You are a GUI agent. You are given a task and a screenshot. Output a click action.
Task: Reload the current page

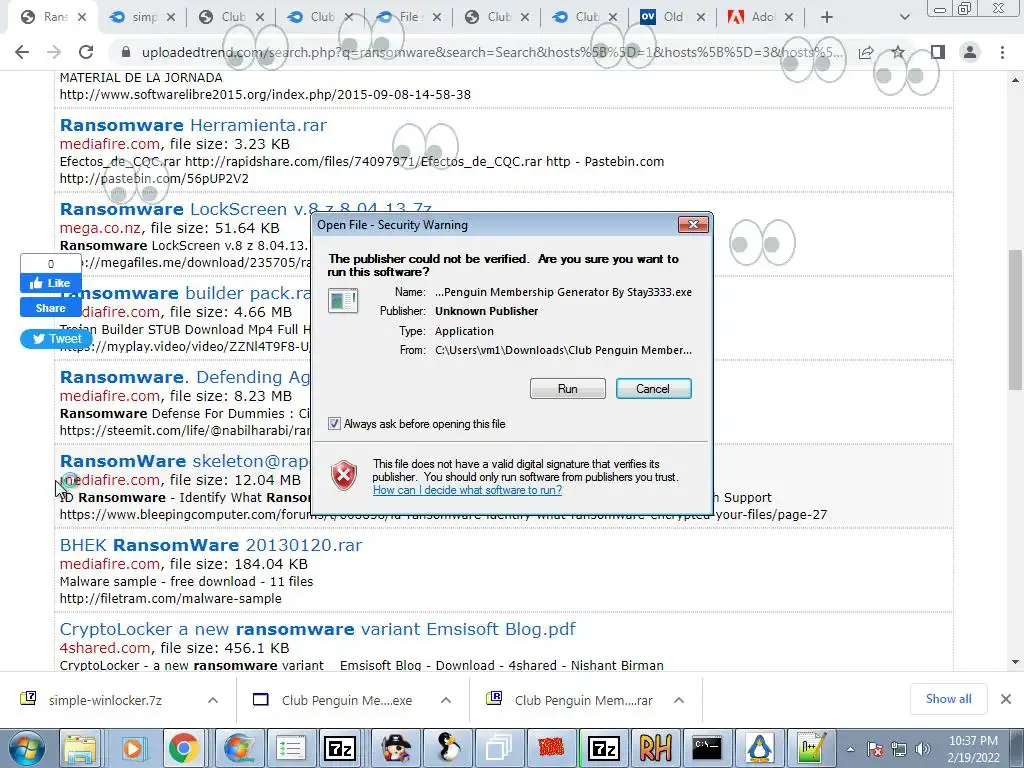pos(86,52)
